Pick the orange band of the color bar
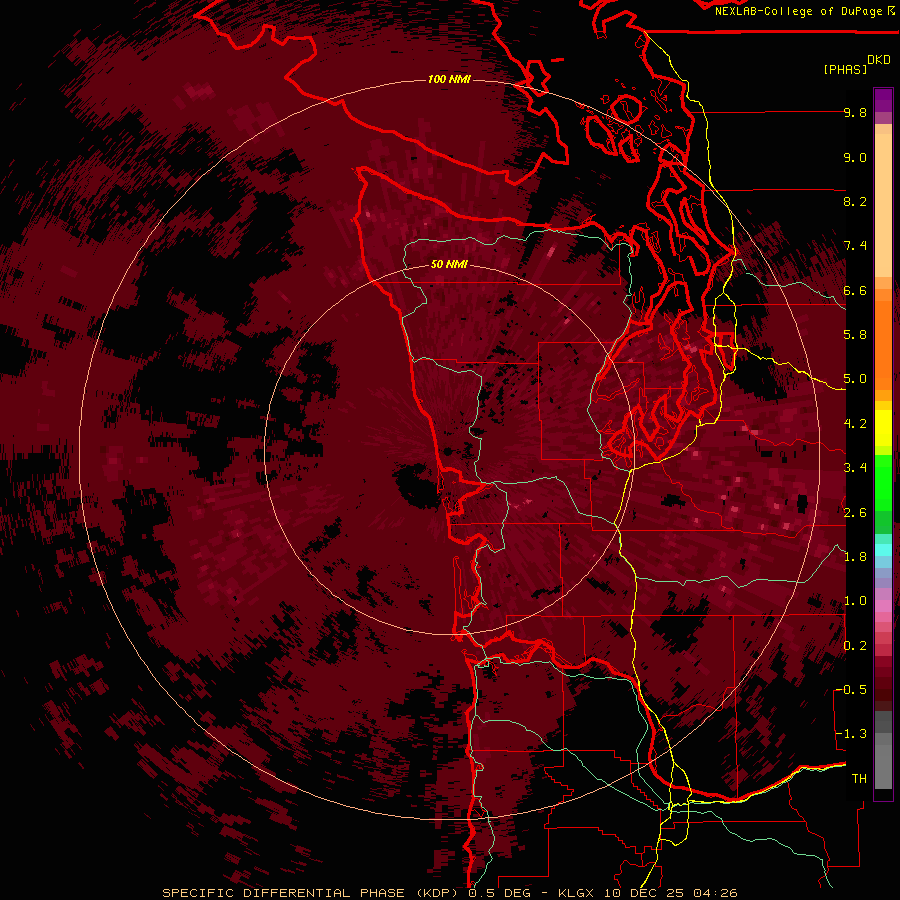The height and width of the screenshot is (900, 900). coord(883,344)
